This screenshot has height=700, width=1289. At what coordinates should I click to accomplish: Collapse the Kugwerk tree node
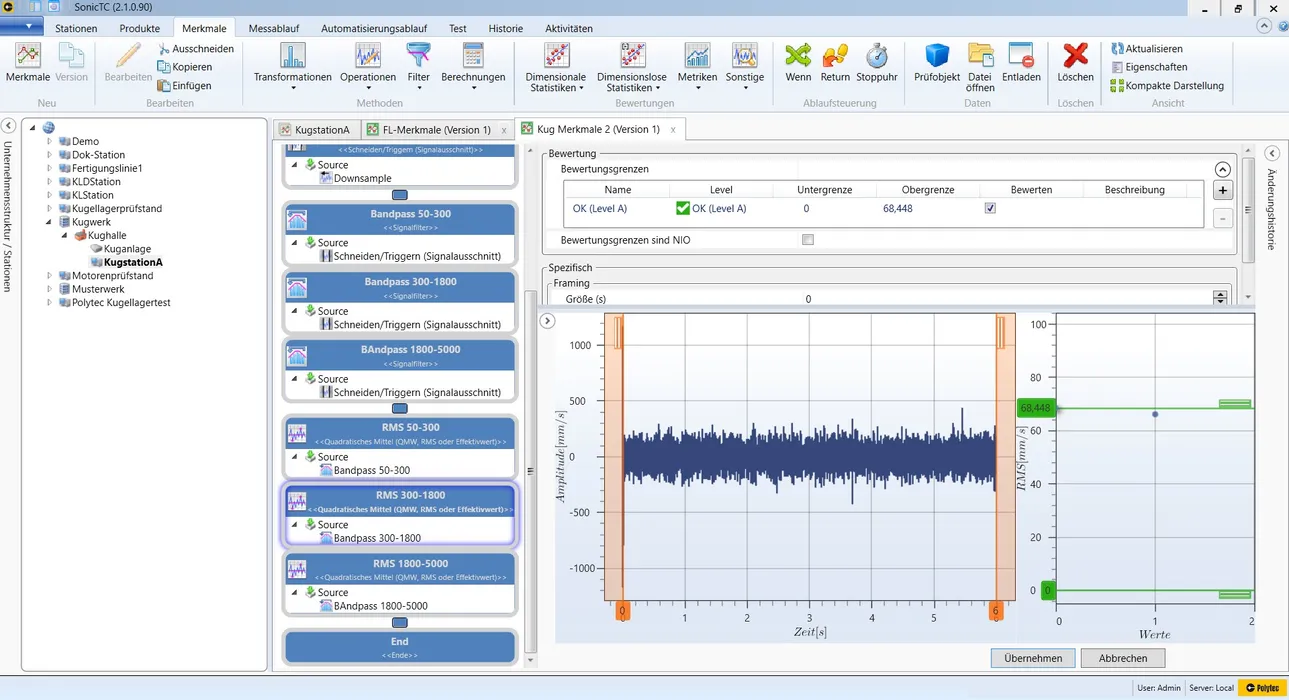[x=49, y=222]
